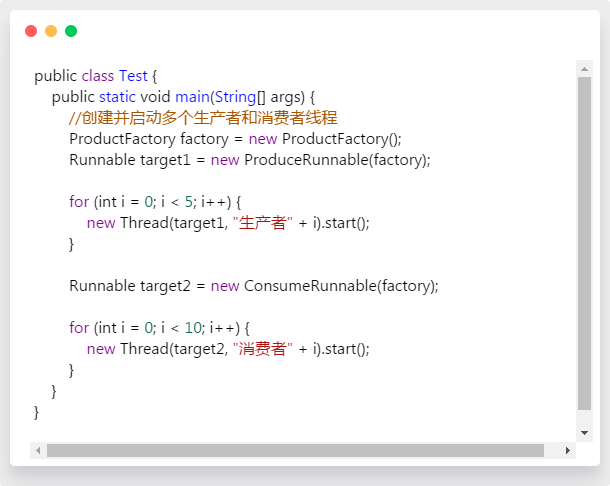
Task: Click the "main" method name
Action: tap(192, 96)
